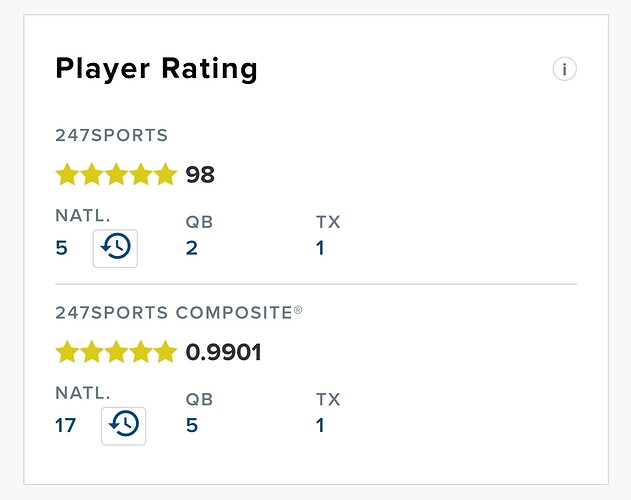Open Composite QB position rank 5
The width and height of the screenshot is (631, 500).
[192, 425]
